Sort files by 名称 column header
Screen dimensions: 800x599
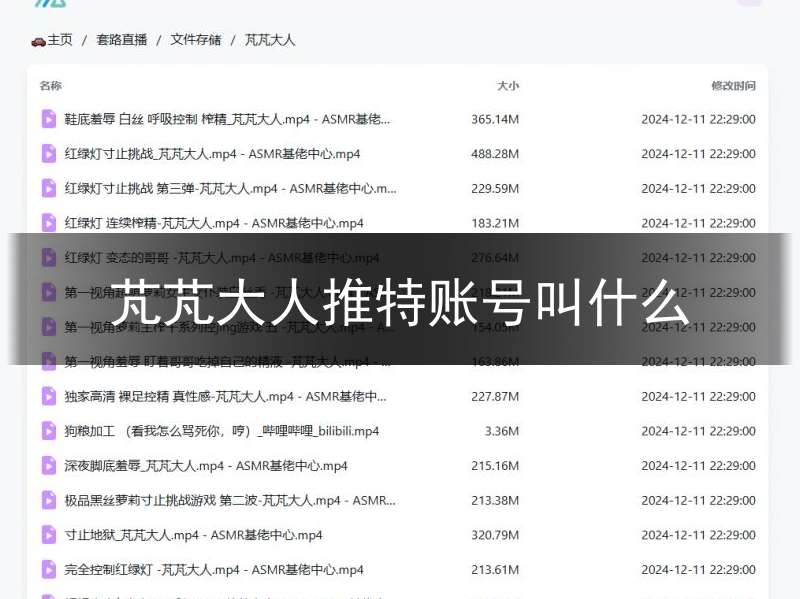click(x=51, y=86)
